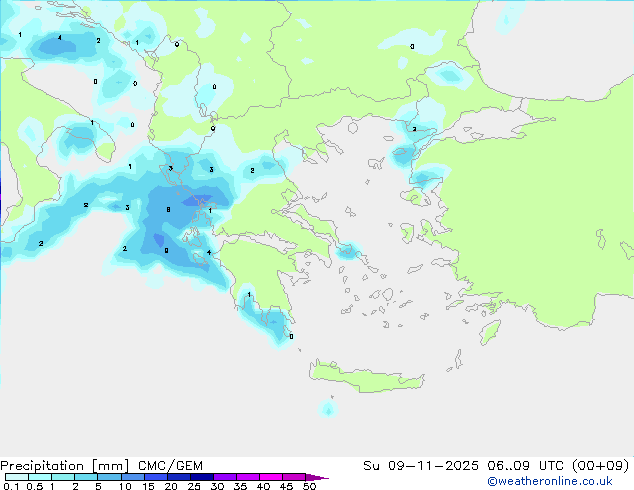Choose the legend swatch for 25–30 mm
634x490 pixels.
[x=202, y=477]
